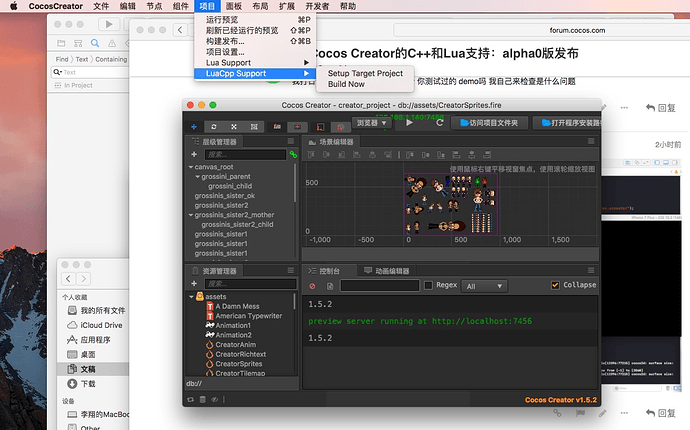Click the 打开程序安装路径 button

point(569,123)
